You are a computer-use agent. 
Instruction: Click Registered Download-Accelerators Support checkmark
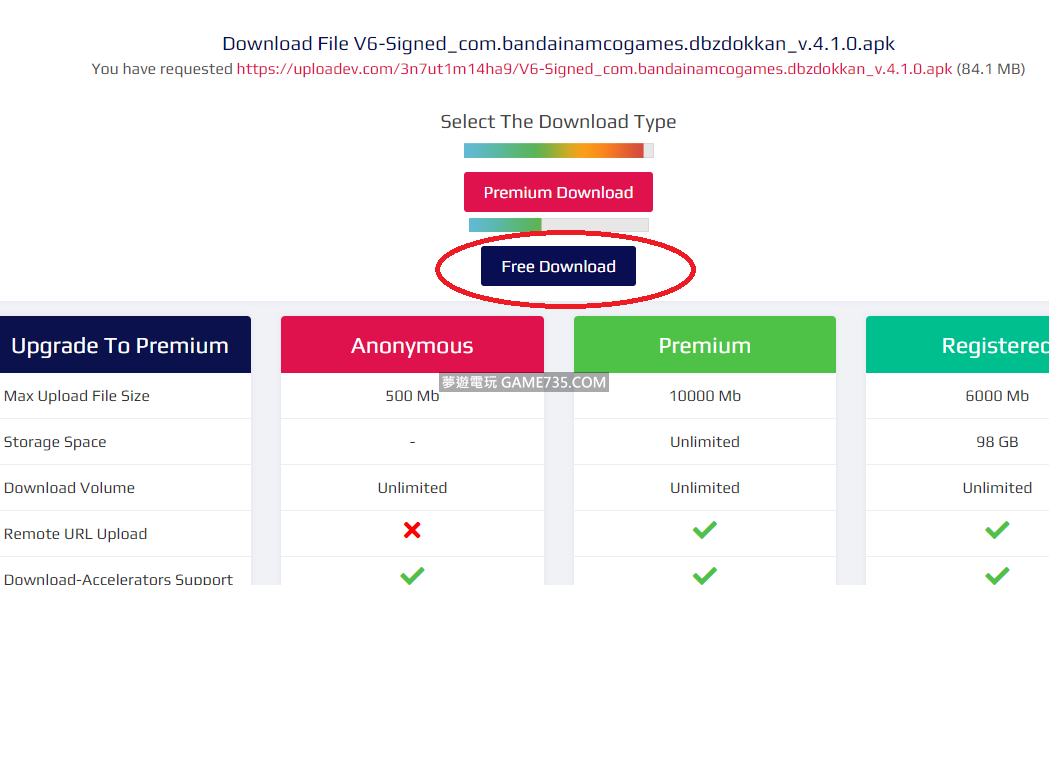pos(997,576)
